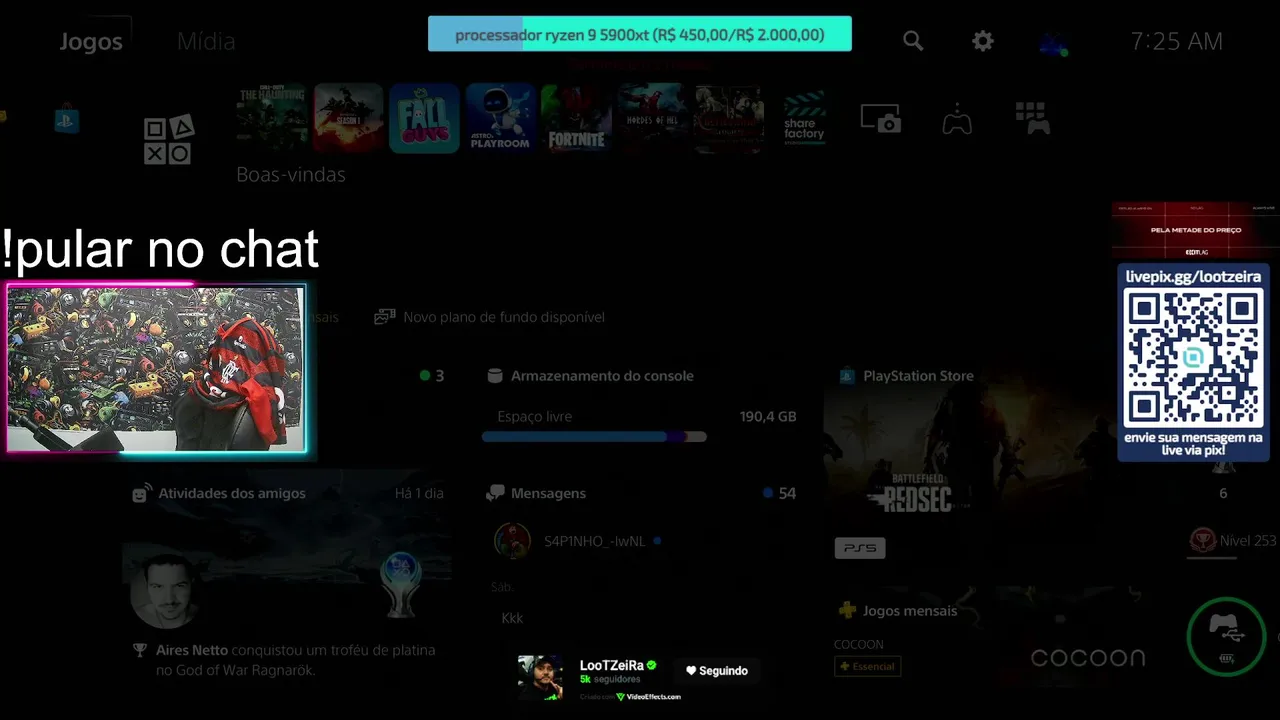Switch to the Jogos tab
The width and height of the screenshot is (1280, 720).
pos(91,42)
